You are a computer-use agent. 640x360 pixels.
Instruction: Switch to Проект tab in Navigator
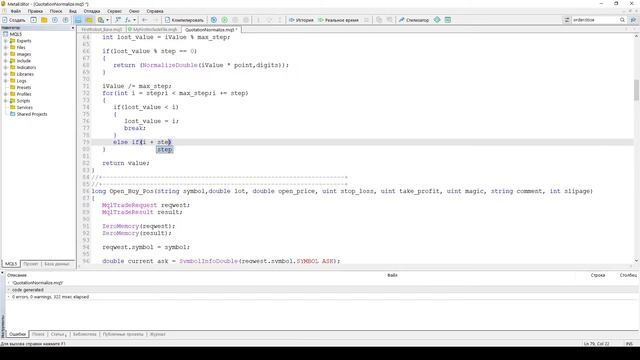point(31,264)
